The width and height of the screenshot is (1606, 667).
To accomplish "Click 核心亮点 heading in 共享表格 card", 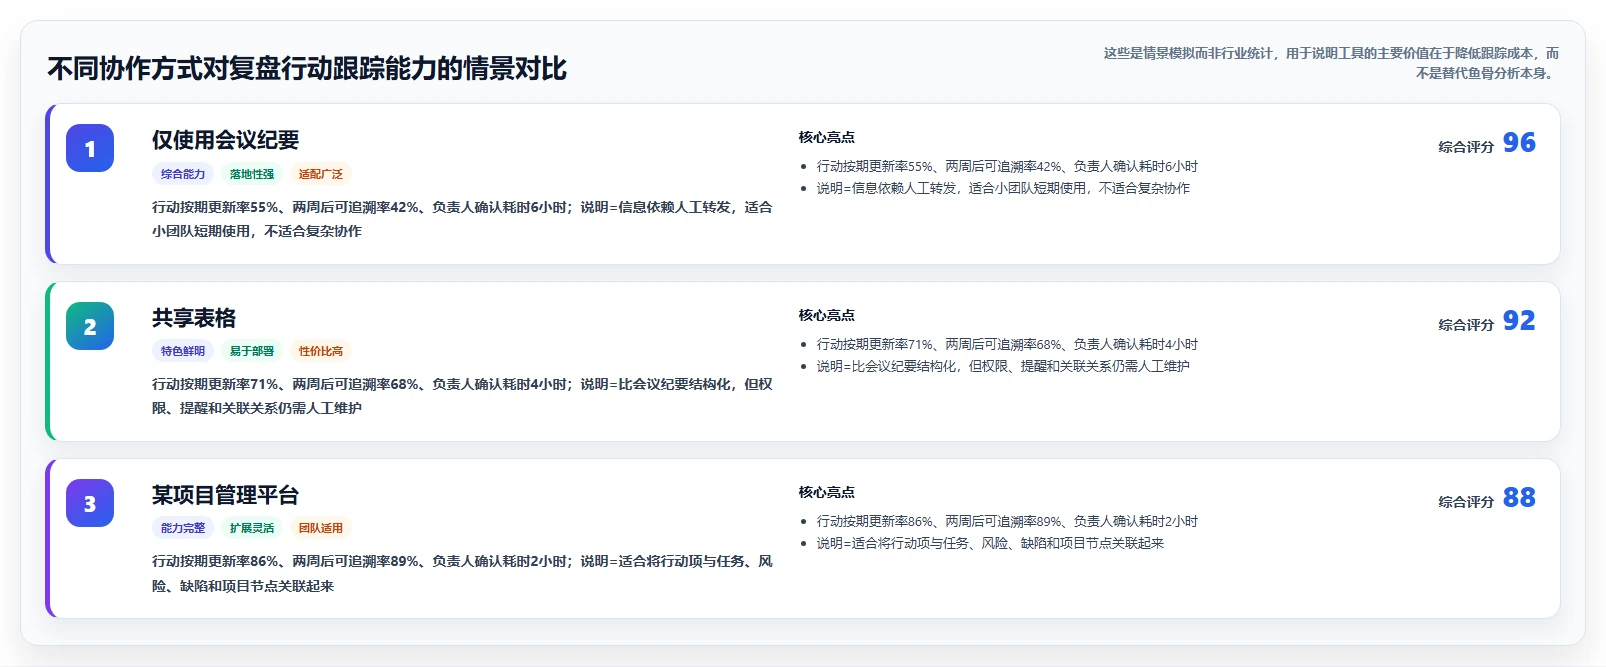I will pos(827,316).
